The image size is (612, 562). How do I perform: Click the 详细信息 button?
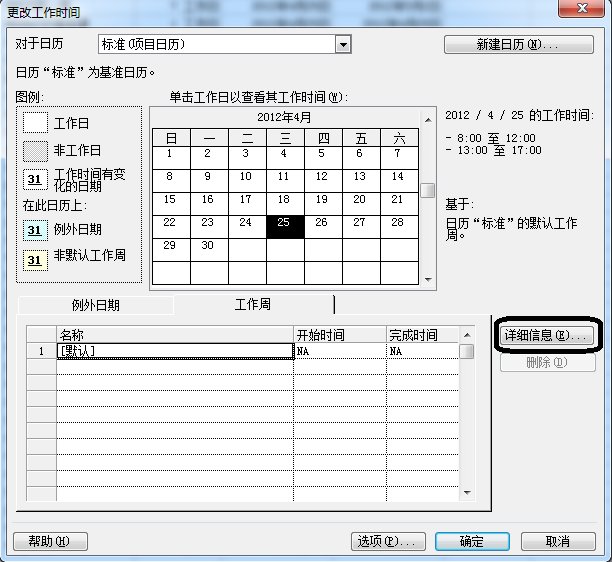547,335
